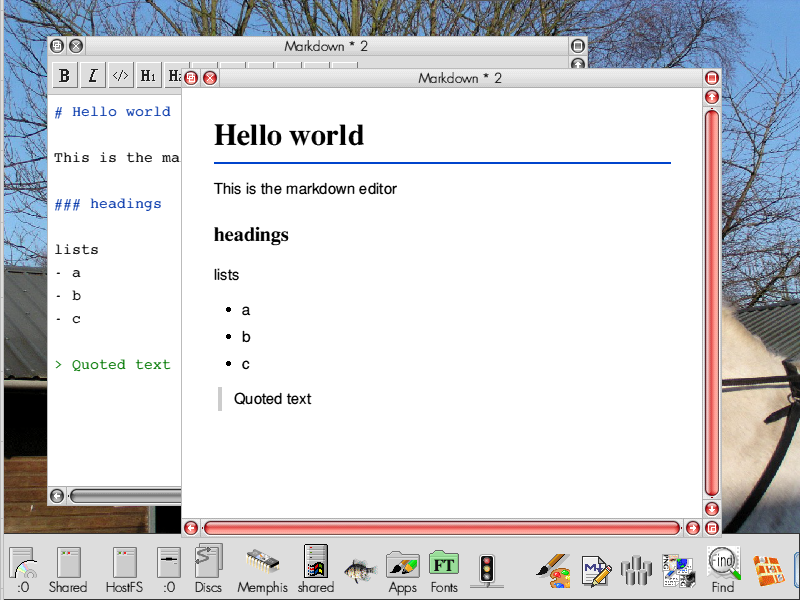Viewport: 800px width, 600px height.
Task: Click the Discs icon on the icon bar
Action: coord(208,569)
